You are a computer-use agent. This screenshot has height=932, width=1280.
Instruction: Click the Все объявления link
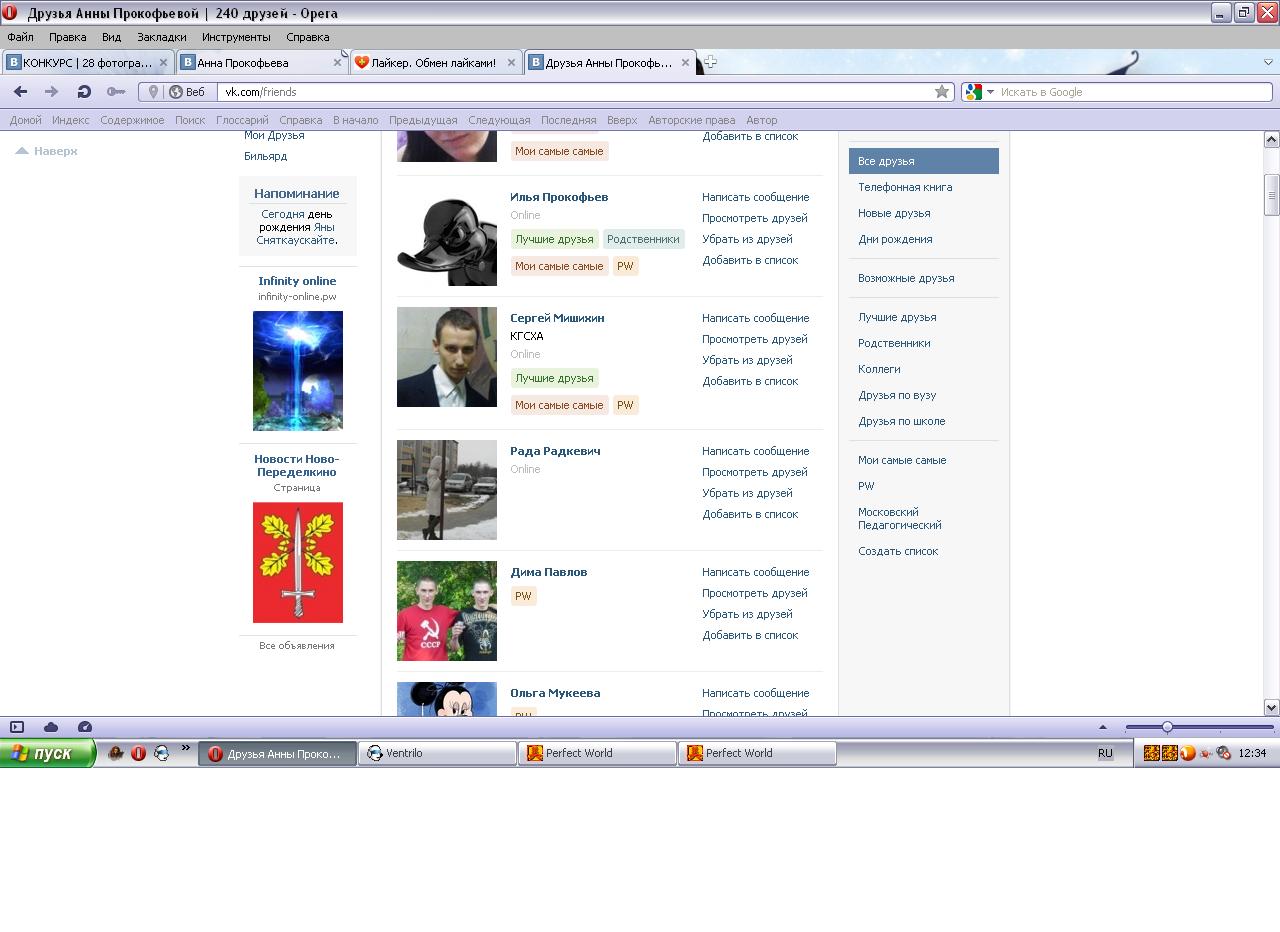[x=297, y=646]
